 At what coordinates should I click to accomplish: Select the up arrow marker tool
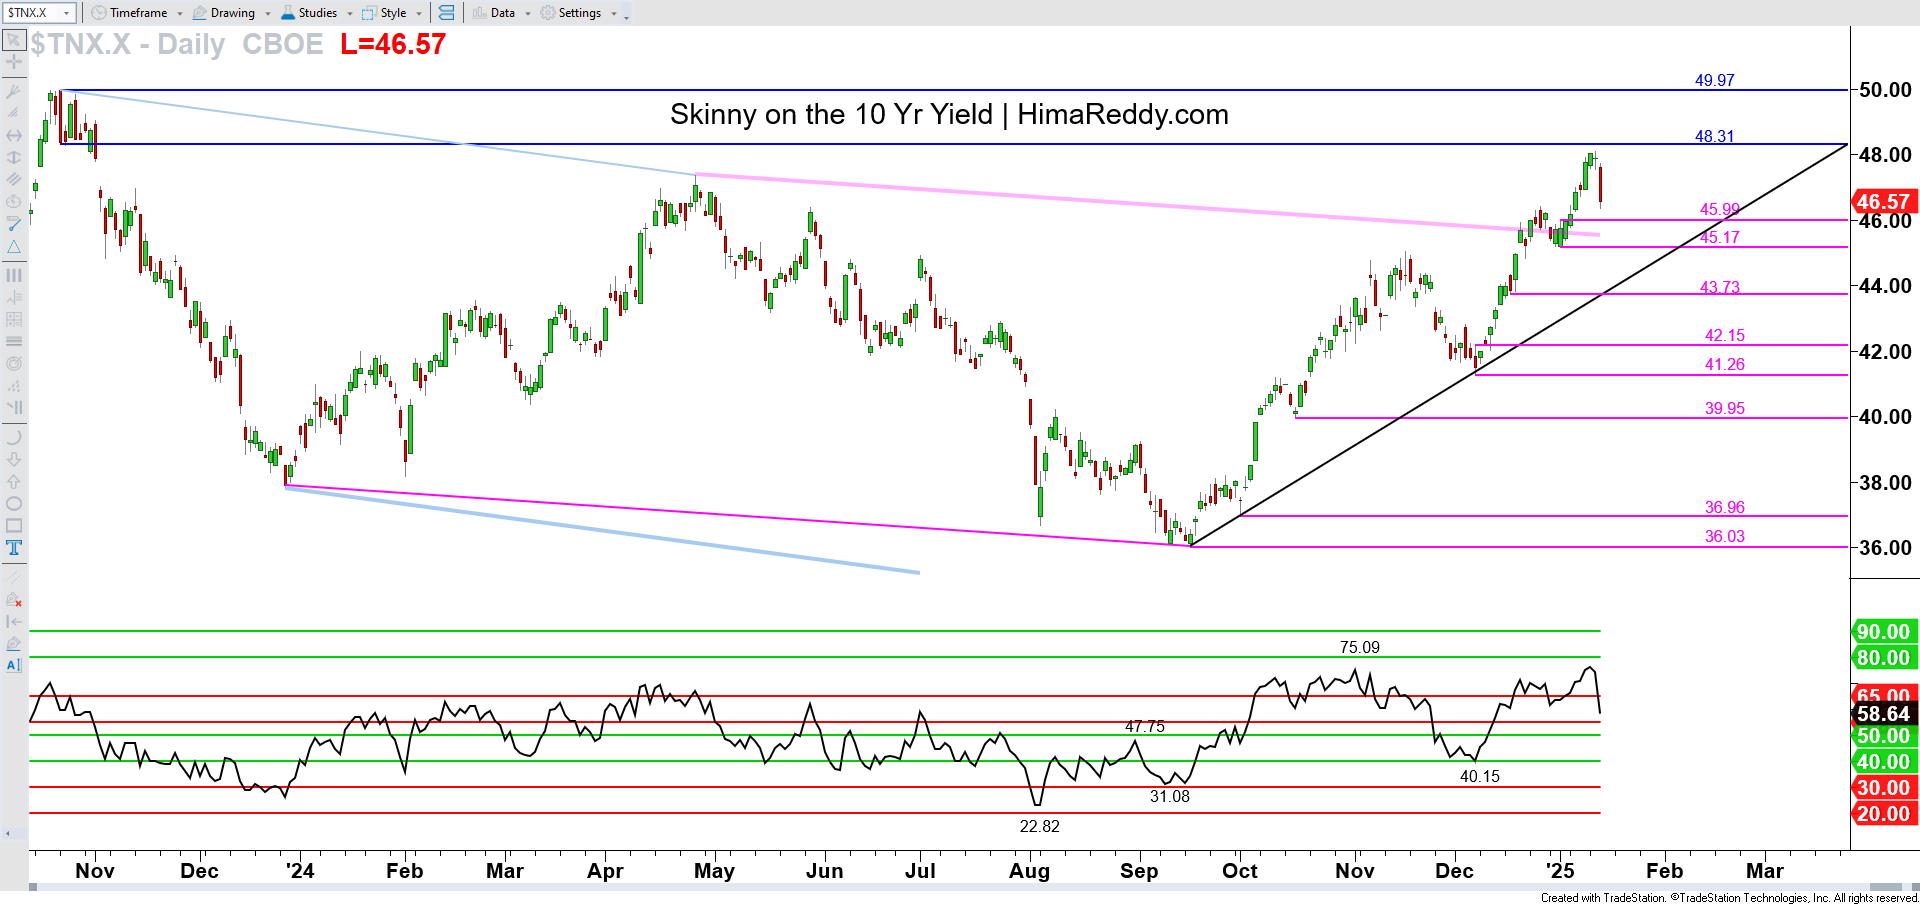point(13,483)
